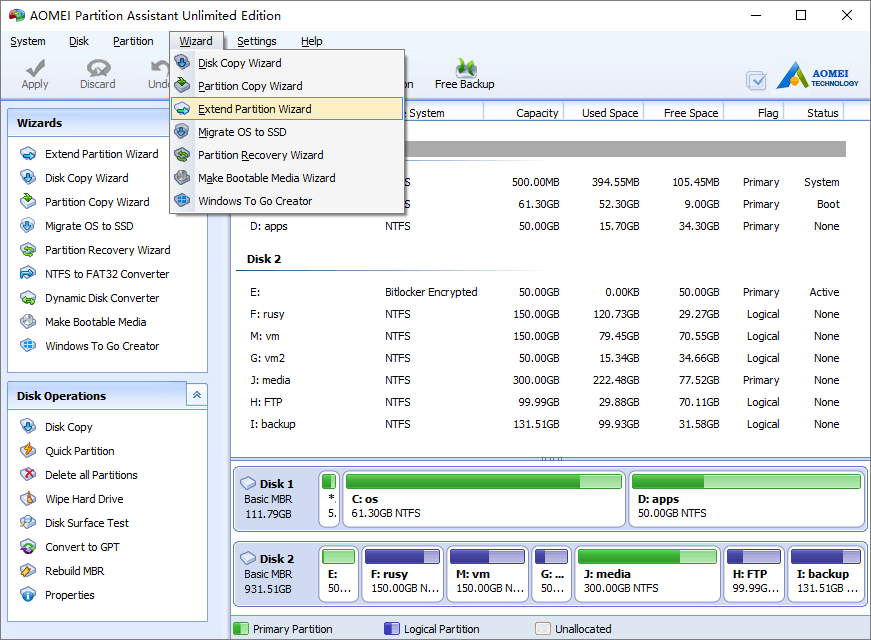Click the Rebuild MBR icon
The height and width of the screenshot is (640, 871).
pos(28,571)
